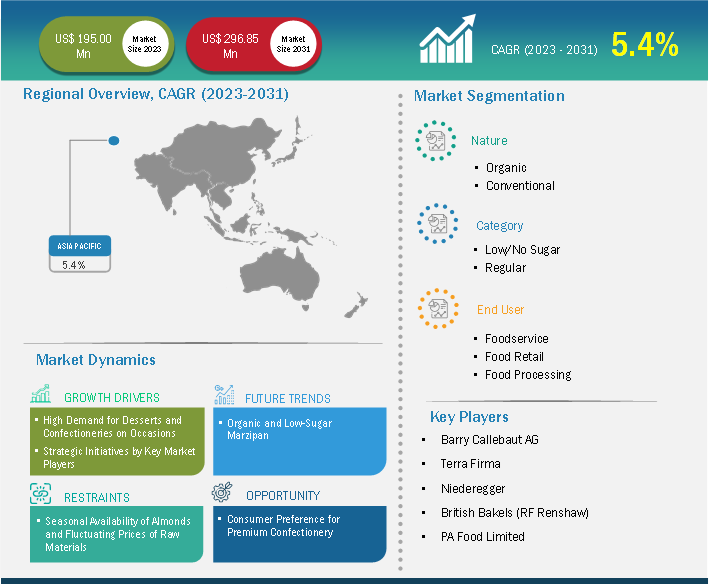This screenshot has height=586, width=709.
Task: Click the Nature segmentation dotted circle icon
Action: (435, 141)
